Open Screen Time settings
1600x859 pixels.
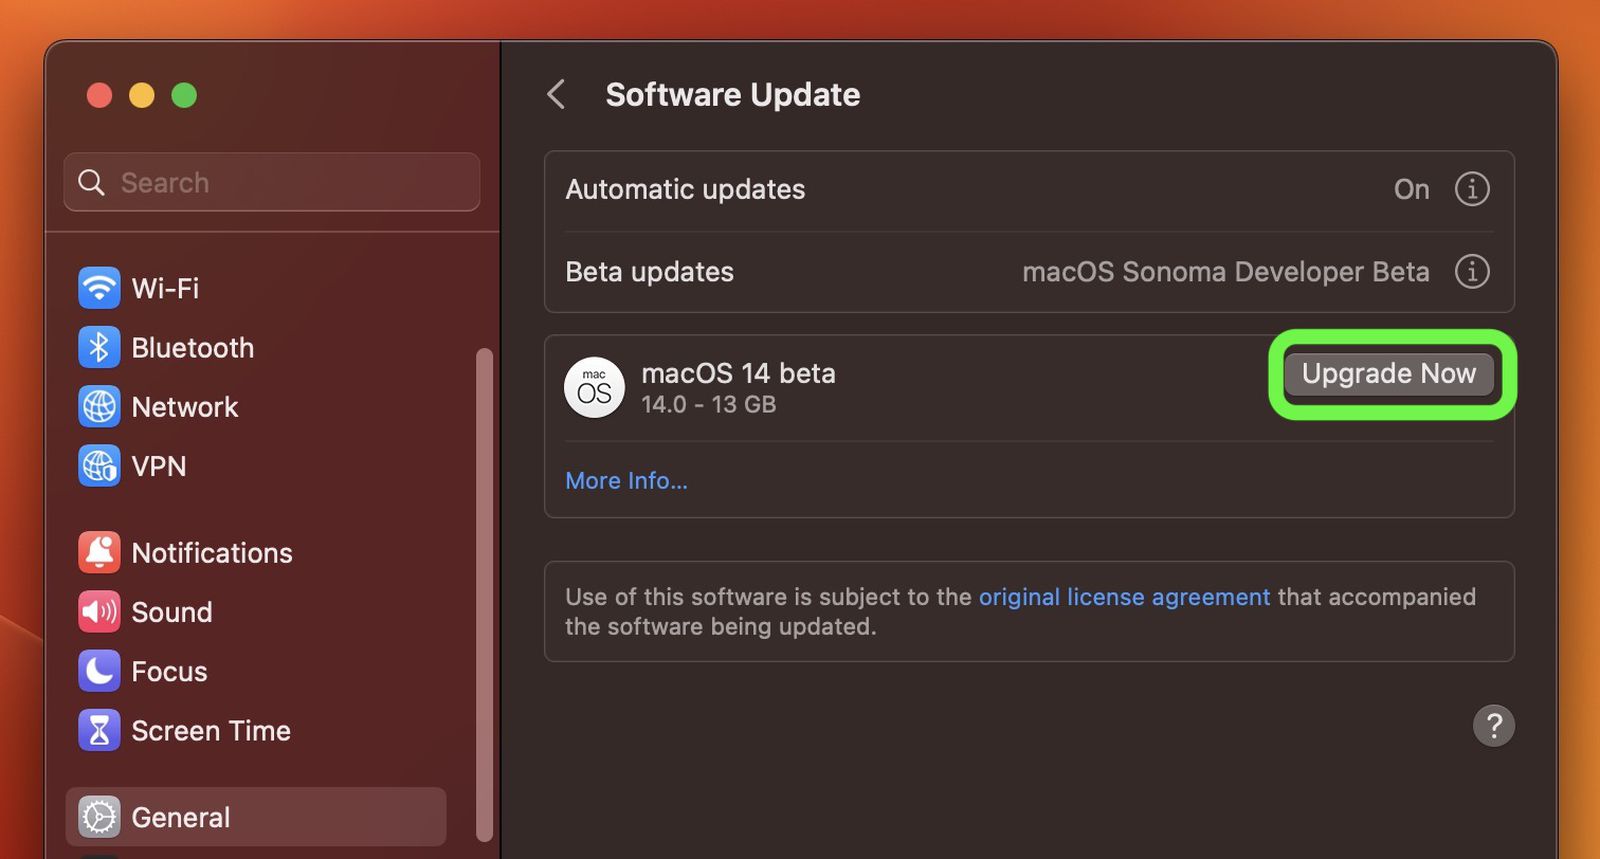point(99,730)
